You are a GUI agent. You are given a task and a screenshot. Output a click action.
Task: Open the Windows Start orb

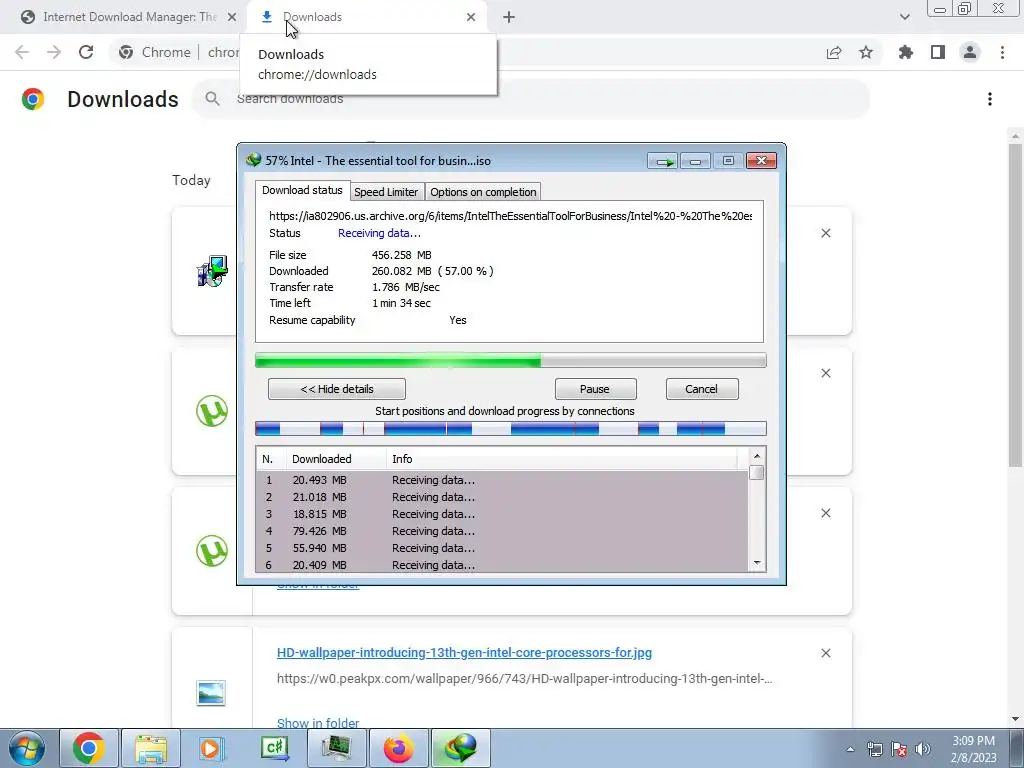(x=27, y=748)
